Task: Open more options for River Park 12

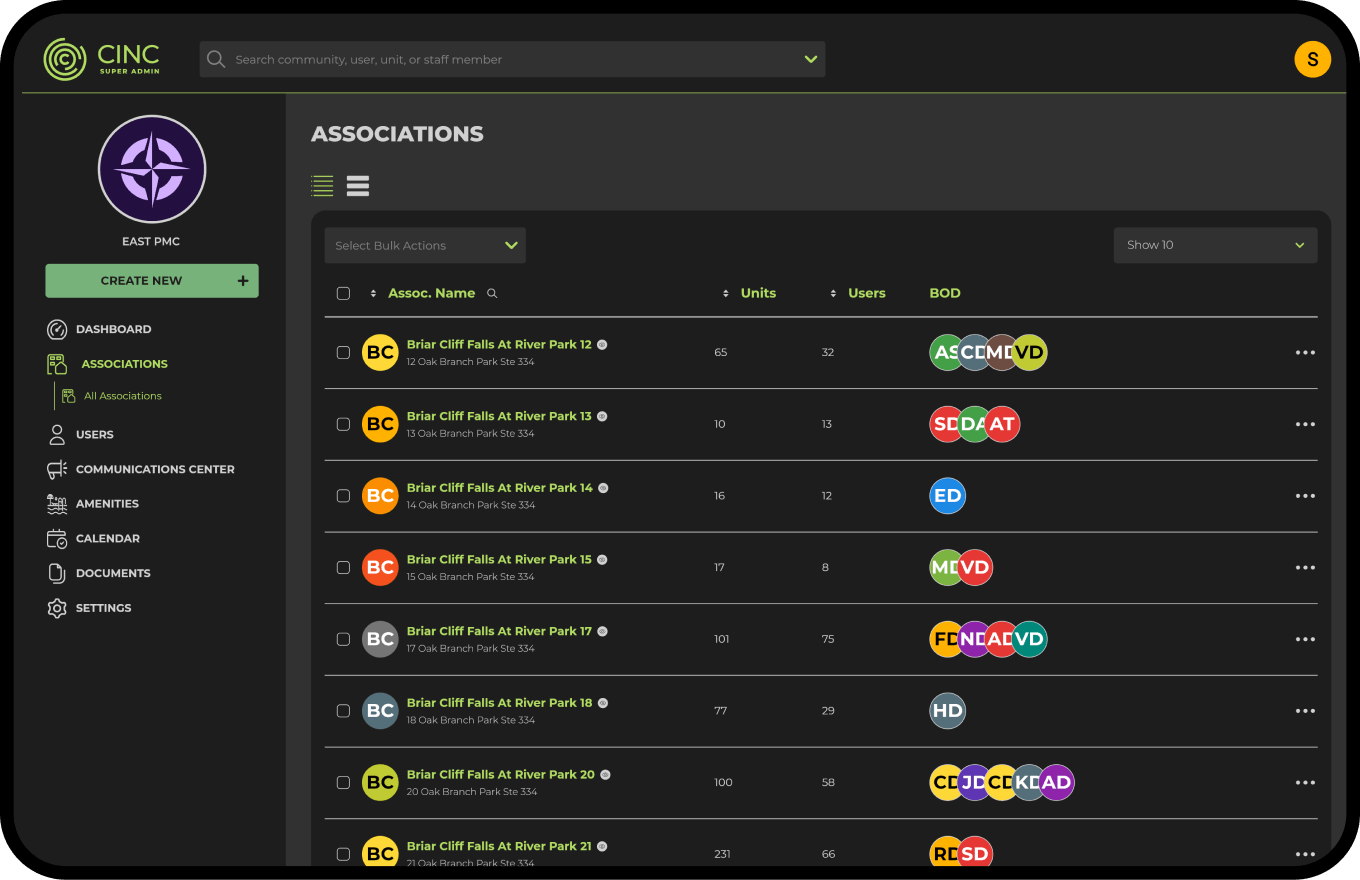Action: (1305, 352)
